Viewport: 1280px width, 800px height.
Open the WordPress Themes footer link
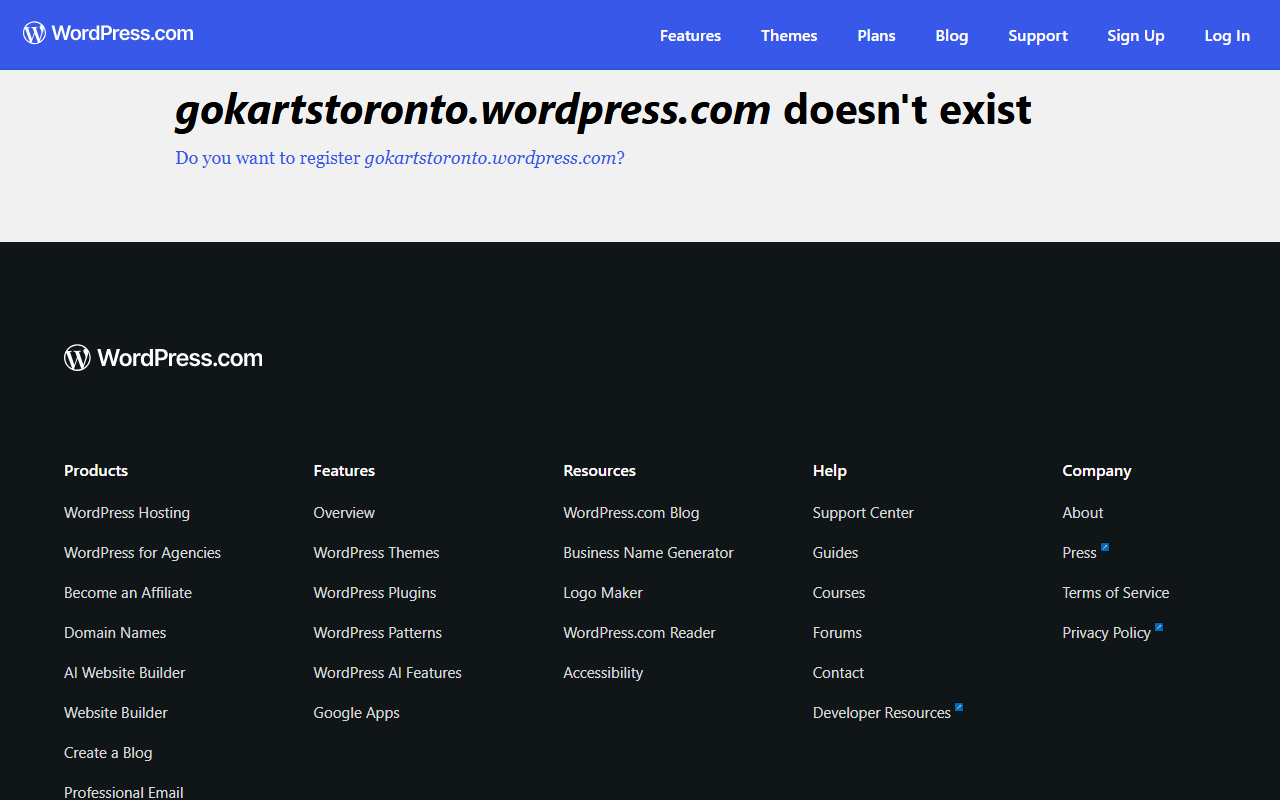click(377, 553)
